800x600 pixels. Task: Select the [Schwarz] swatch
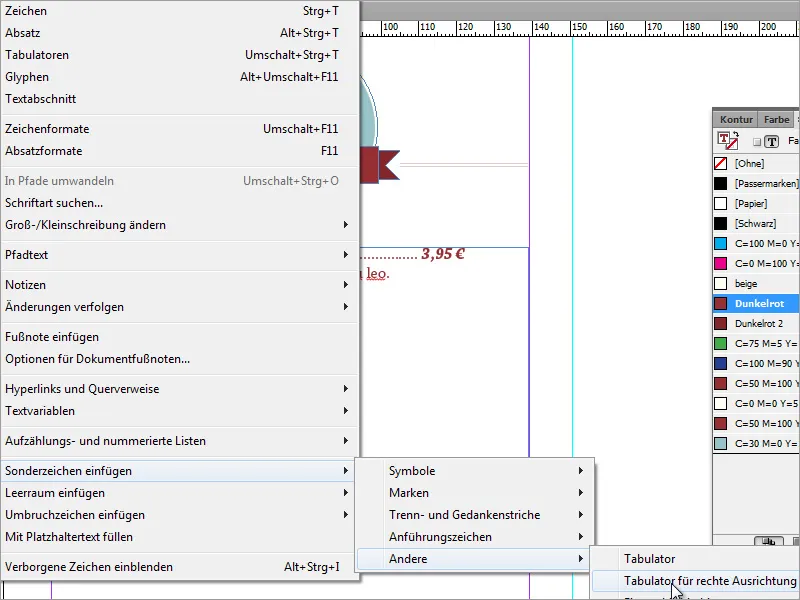(756, 223)
